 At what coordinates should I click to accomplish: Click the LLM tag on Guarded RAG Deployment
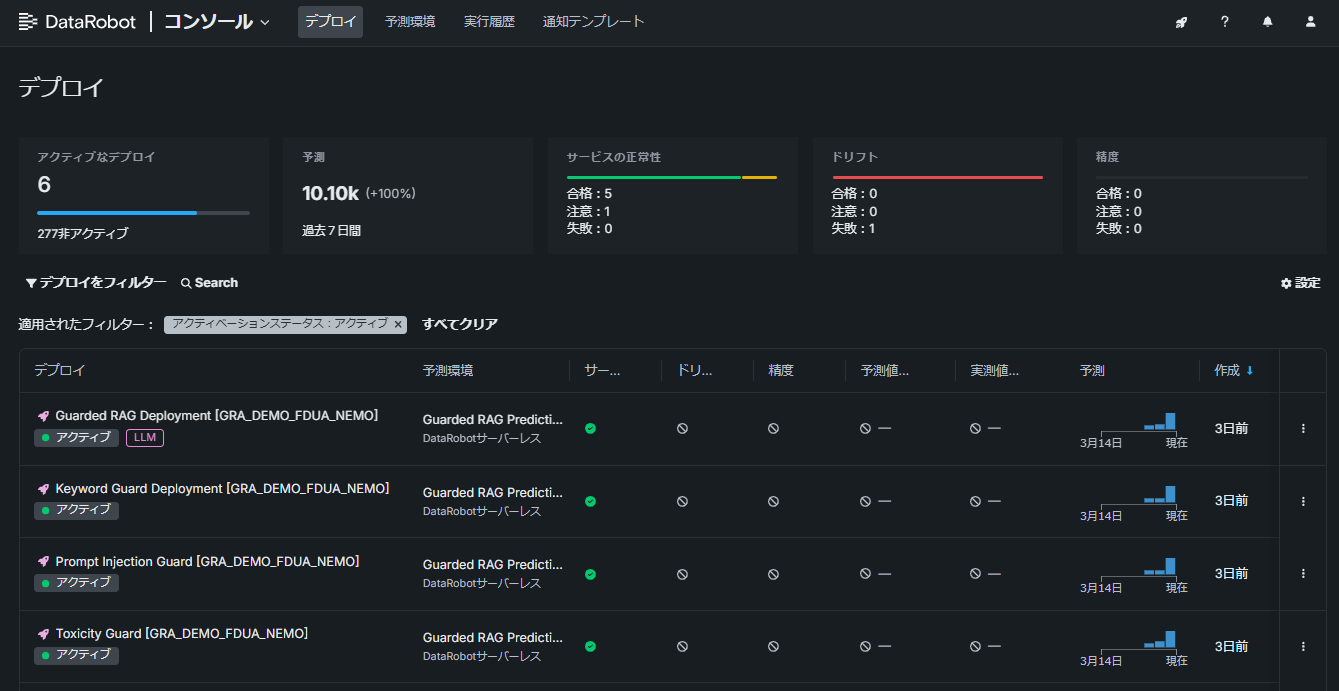click(145, 437)
